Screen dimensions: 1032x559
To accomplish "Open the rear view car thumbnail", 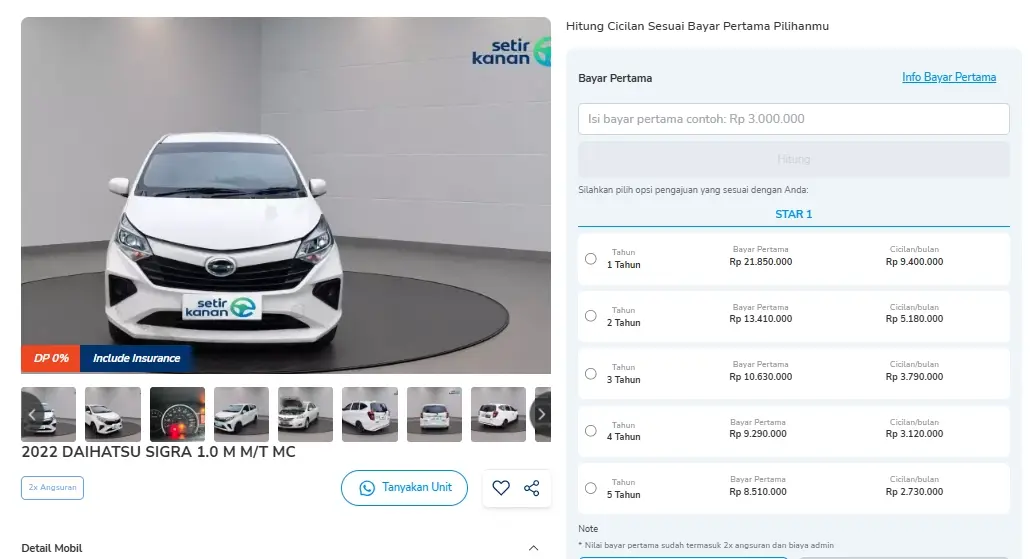I will (x=434, y=414).
